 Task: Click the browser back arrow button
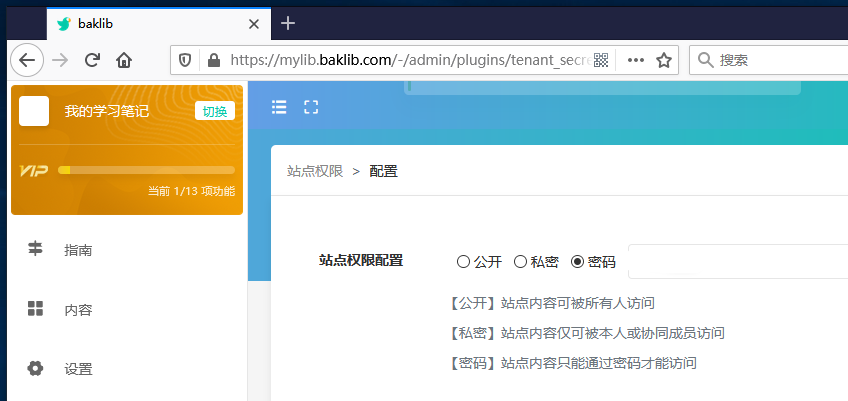tap(26, 60)
